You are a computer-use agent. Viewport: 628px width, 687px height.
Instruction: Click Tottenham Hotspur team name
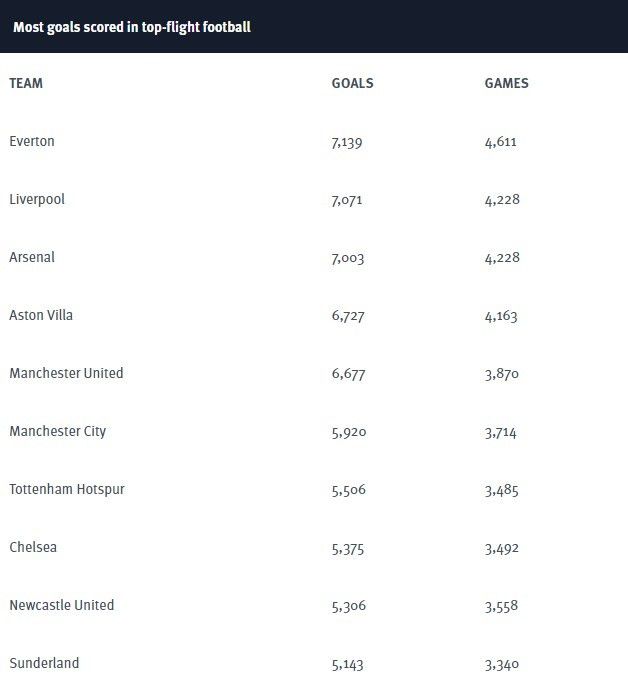point(67,489)
